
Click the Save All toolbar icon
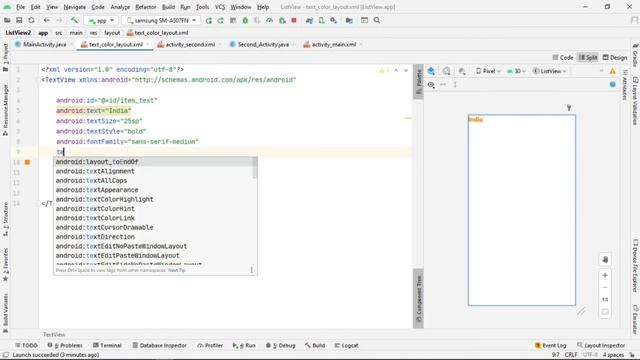[19, 20]
